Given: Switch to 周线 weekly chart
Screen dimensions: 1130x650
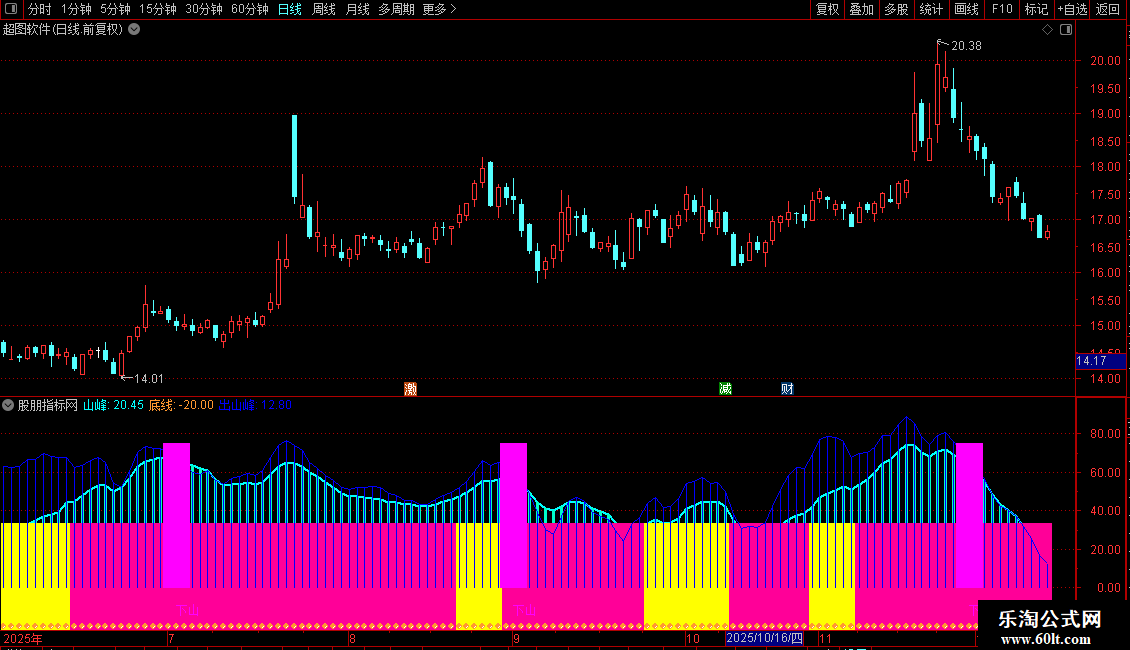Looking at the screenshot, I should coord(324,9).
